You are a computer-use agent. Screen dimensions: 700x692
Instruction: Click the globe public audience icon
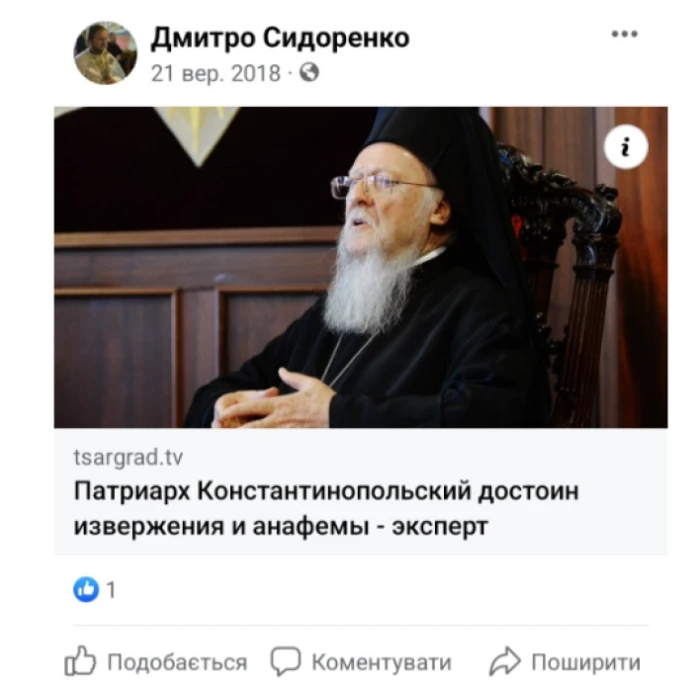point(309,72)
